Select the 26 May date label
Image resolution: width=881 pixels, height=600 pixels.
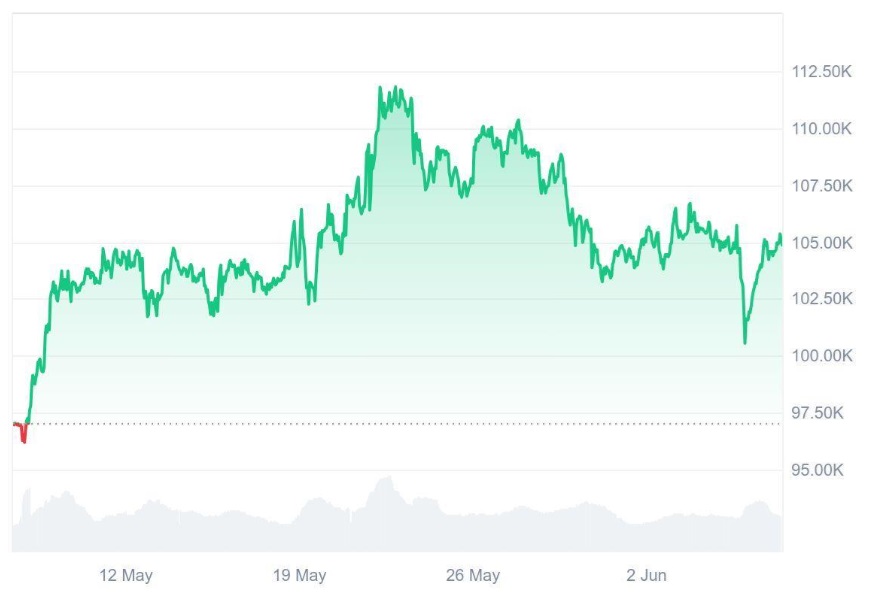tap(473, 575)
